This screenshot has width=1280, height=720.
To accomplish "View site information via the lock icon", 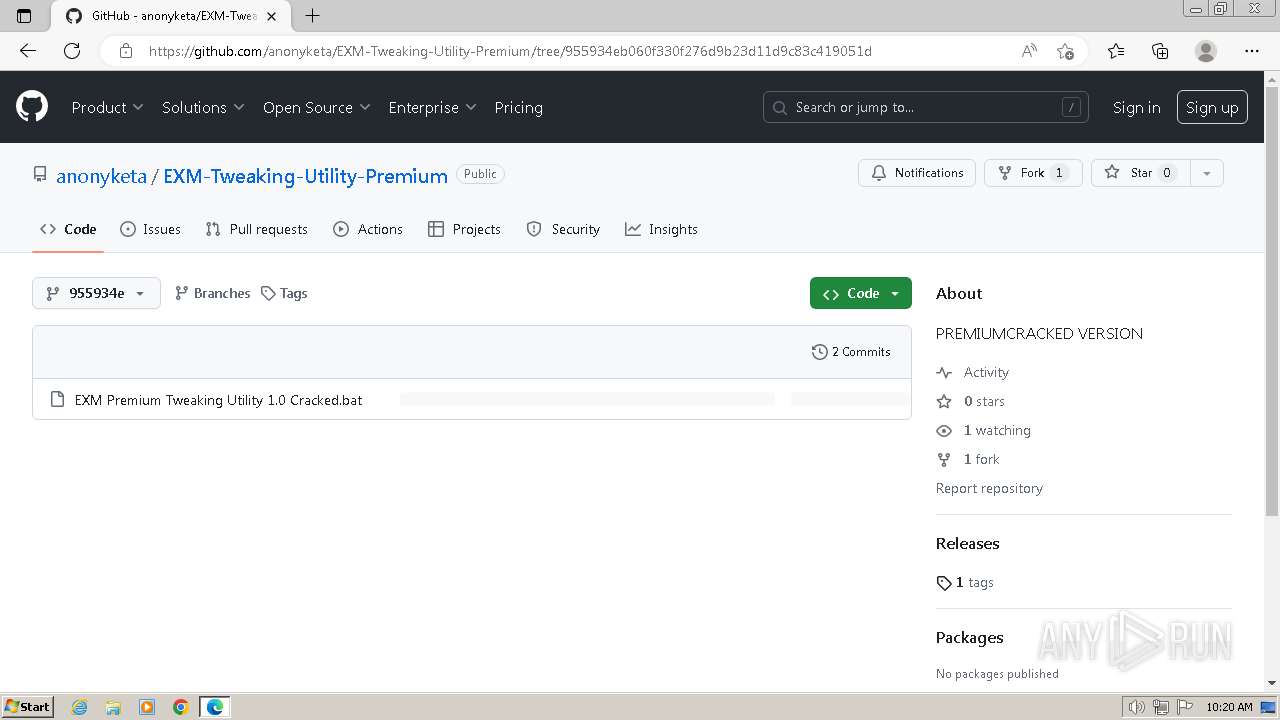I will 125,51.
